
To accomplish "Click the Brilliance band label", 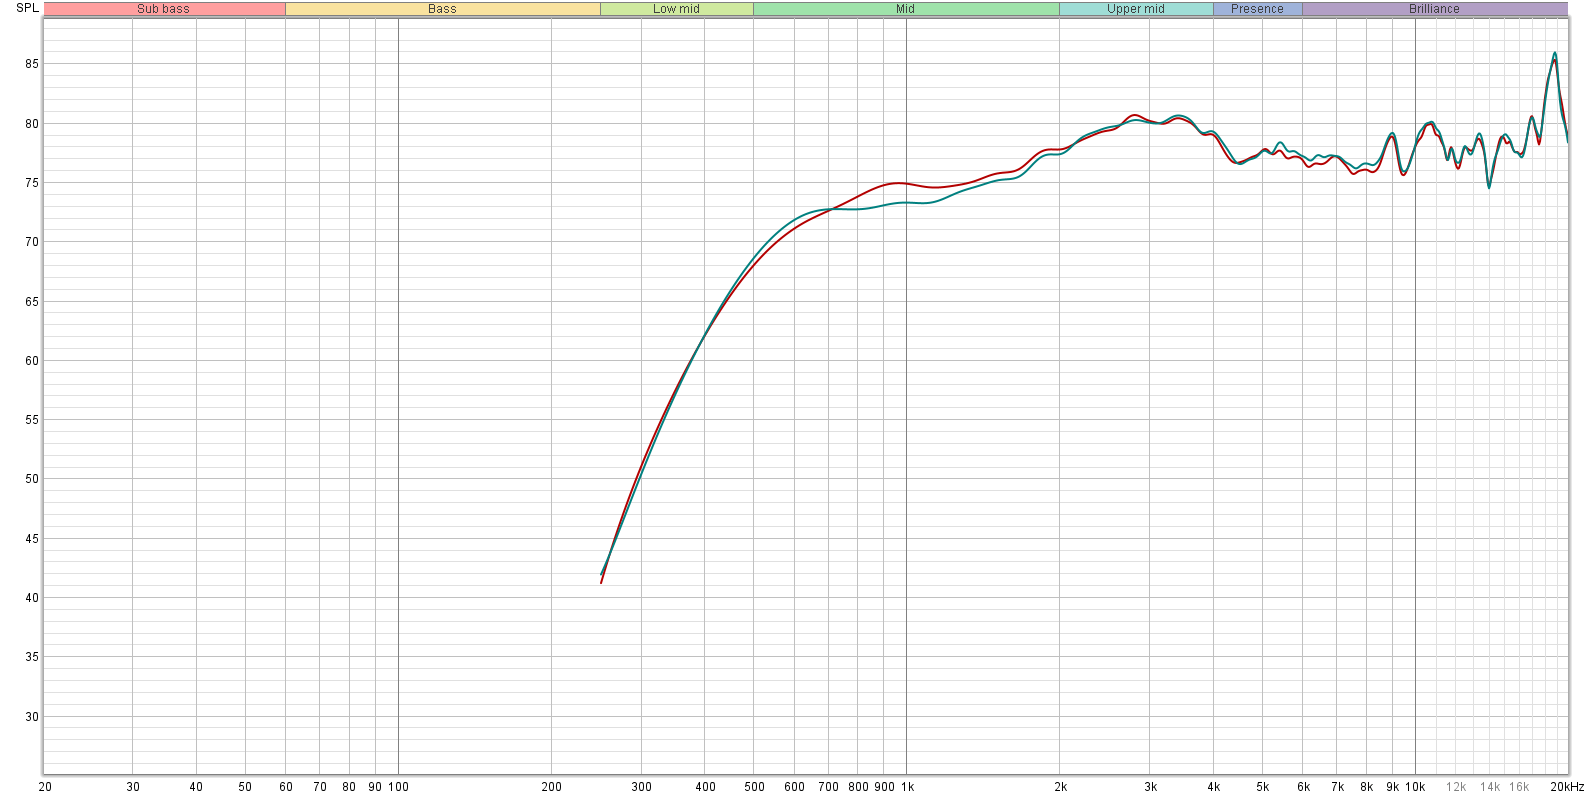I will (x=1435, y=9).
